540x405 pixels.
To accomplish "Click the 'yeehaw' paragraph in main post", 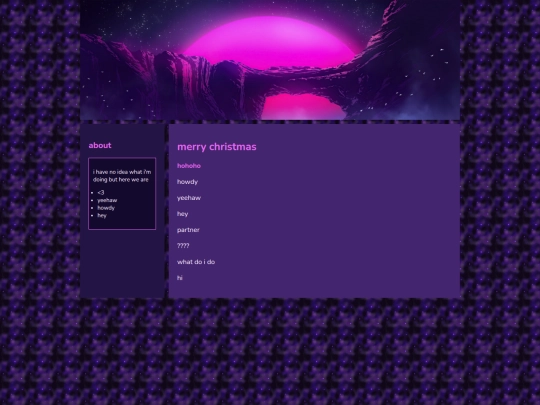I will [189, 198].
